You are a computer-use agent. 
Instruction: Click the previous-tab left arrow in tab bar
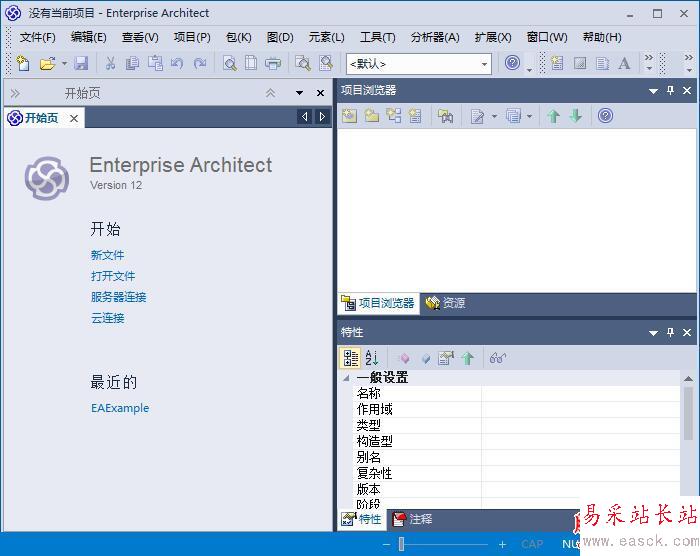click(304, 117)
